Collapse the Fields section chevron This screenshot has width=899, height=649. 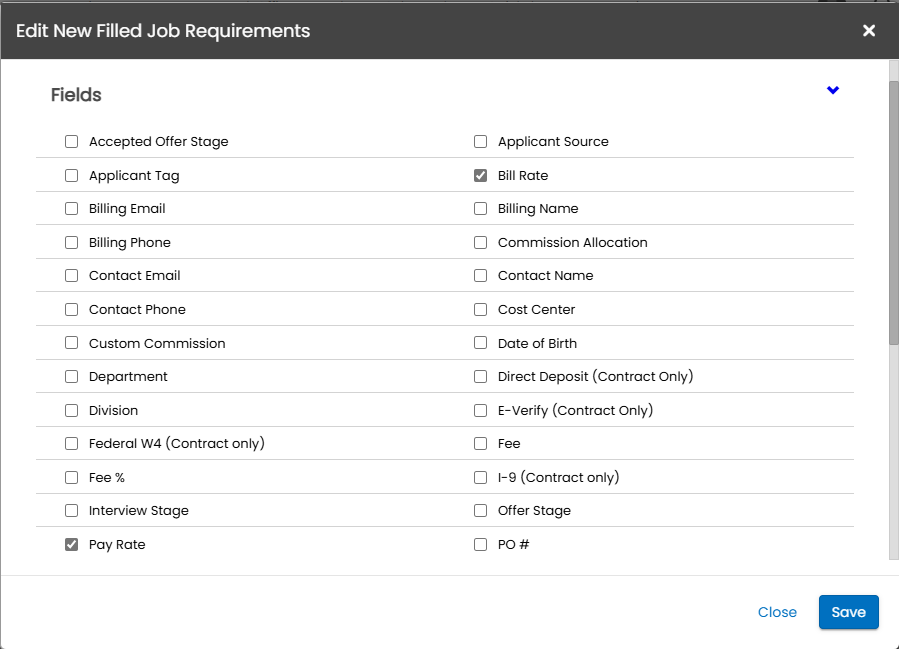(833, 91)
